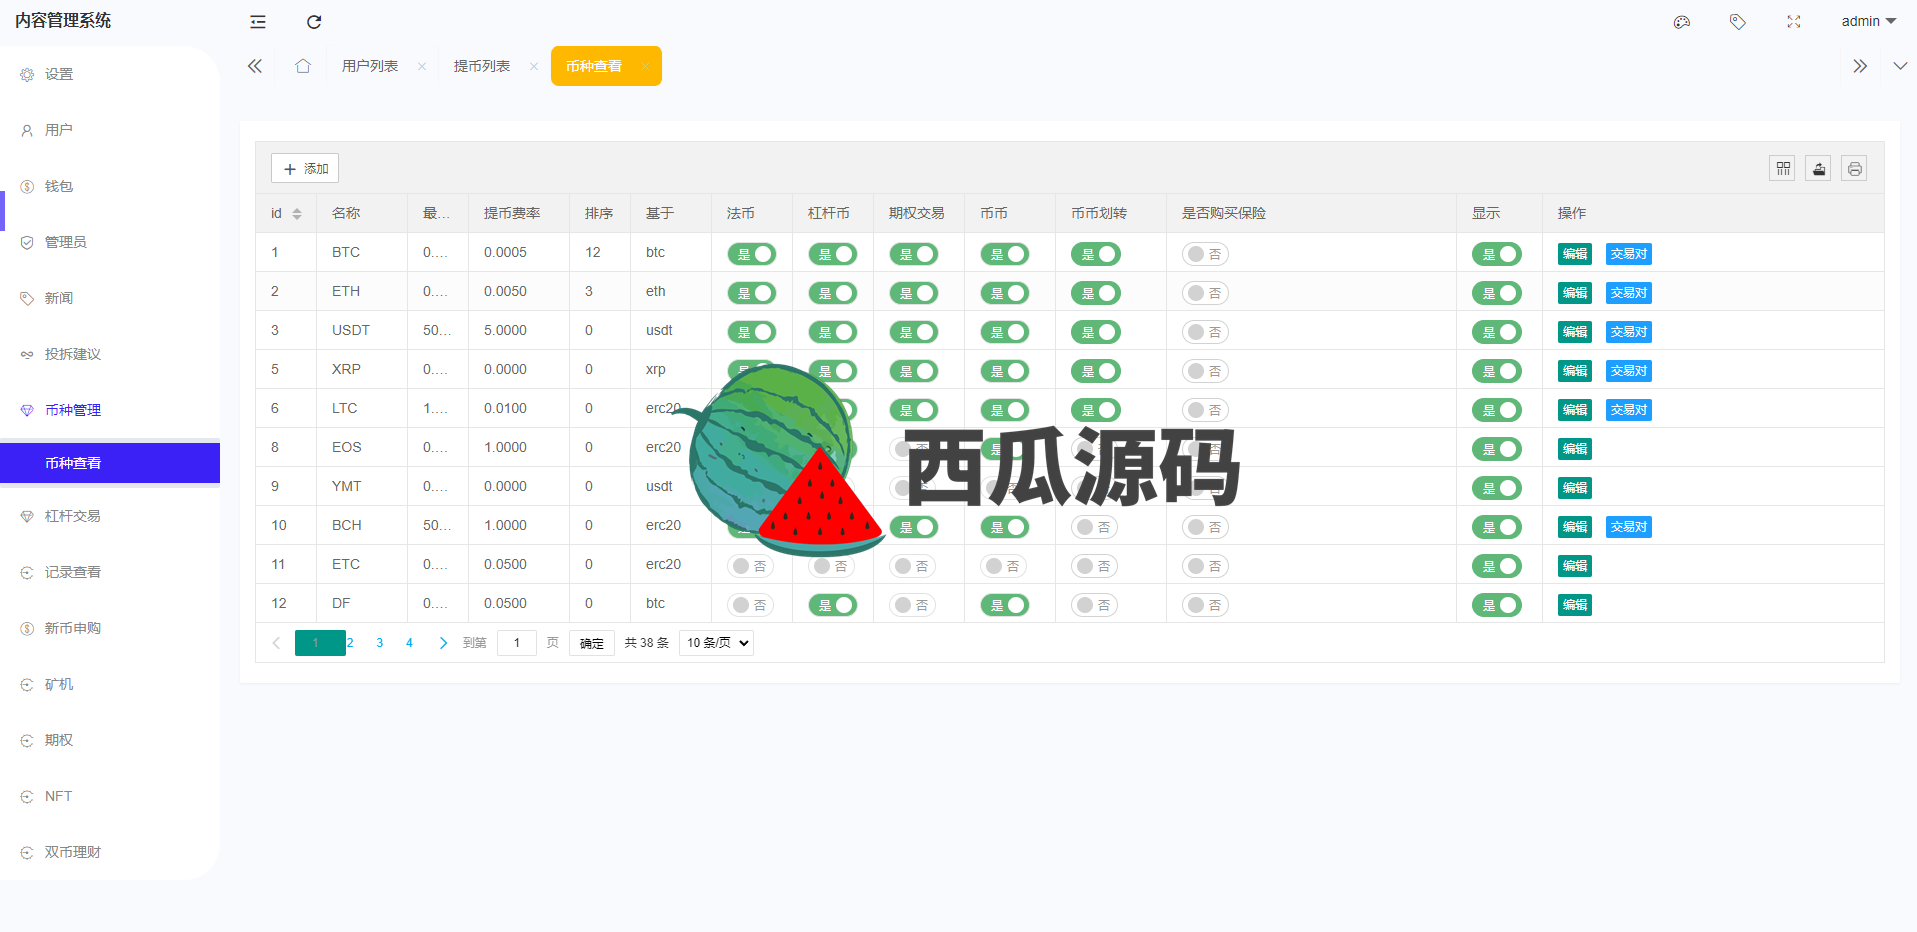Open 矿机 sidebar menu
Screen dimensions: 1917x932
coord(110,684)
